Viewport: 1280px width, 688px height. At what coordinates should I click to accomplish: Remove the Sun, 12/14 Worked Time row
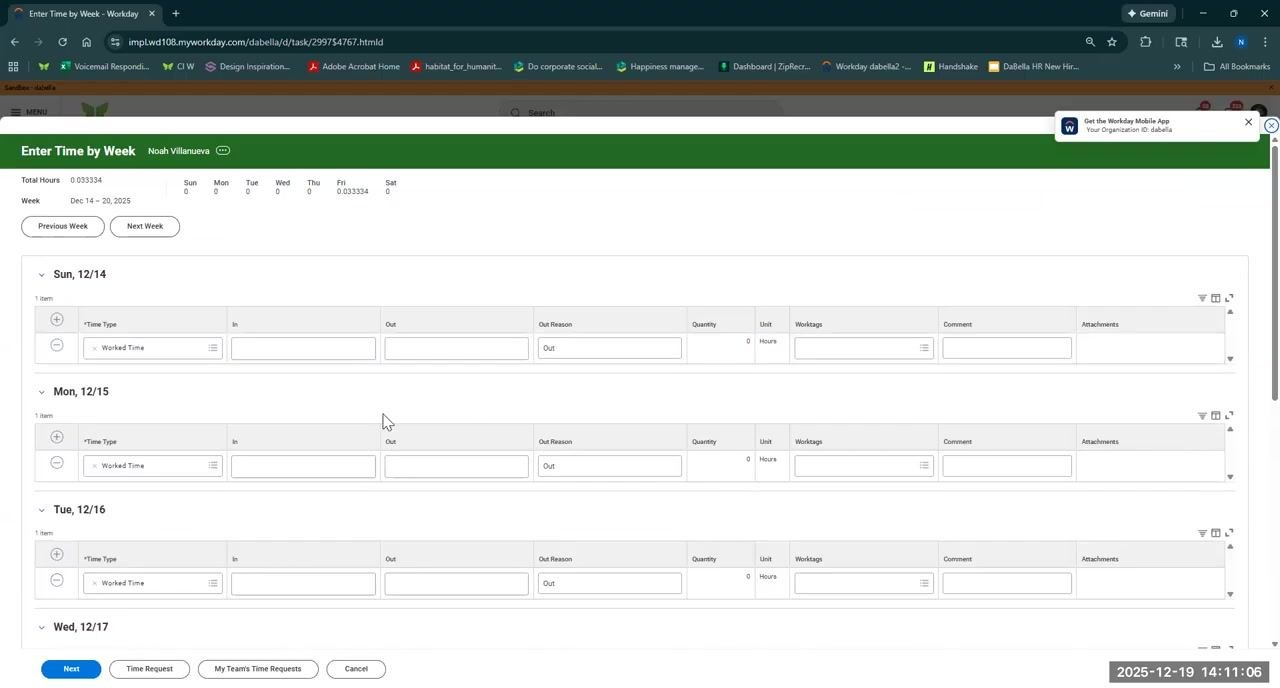57,346
